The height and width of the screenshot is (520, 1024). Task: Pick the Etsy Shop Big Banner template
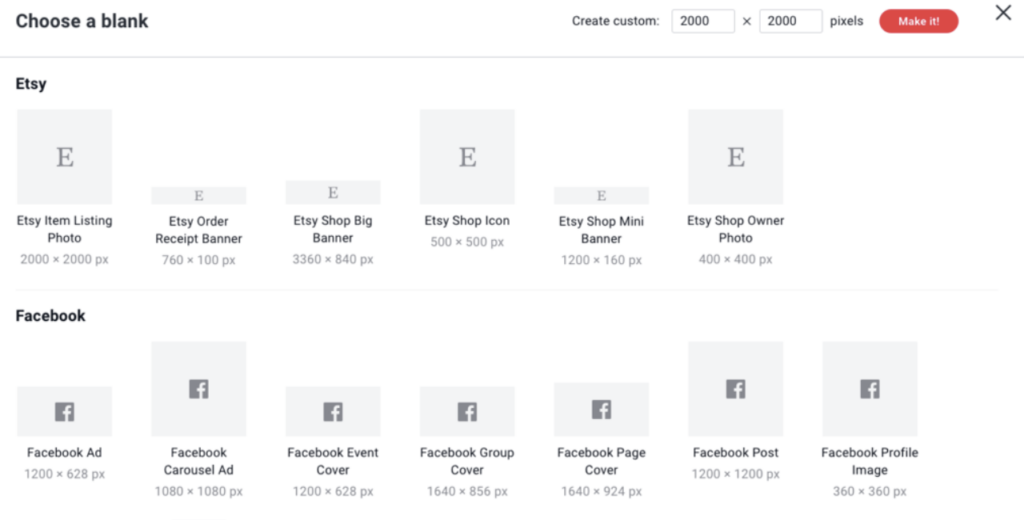(x=333, y=192)
